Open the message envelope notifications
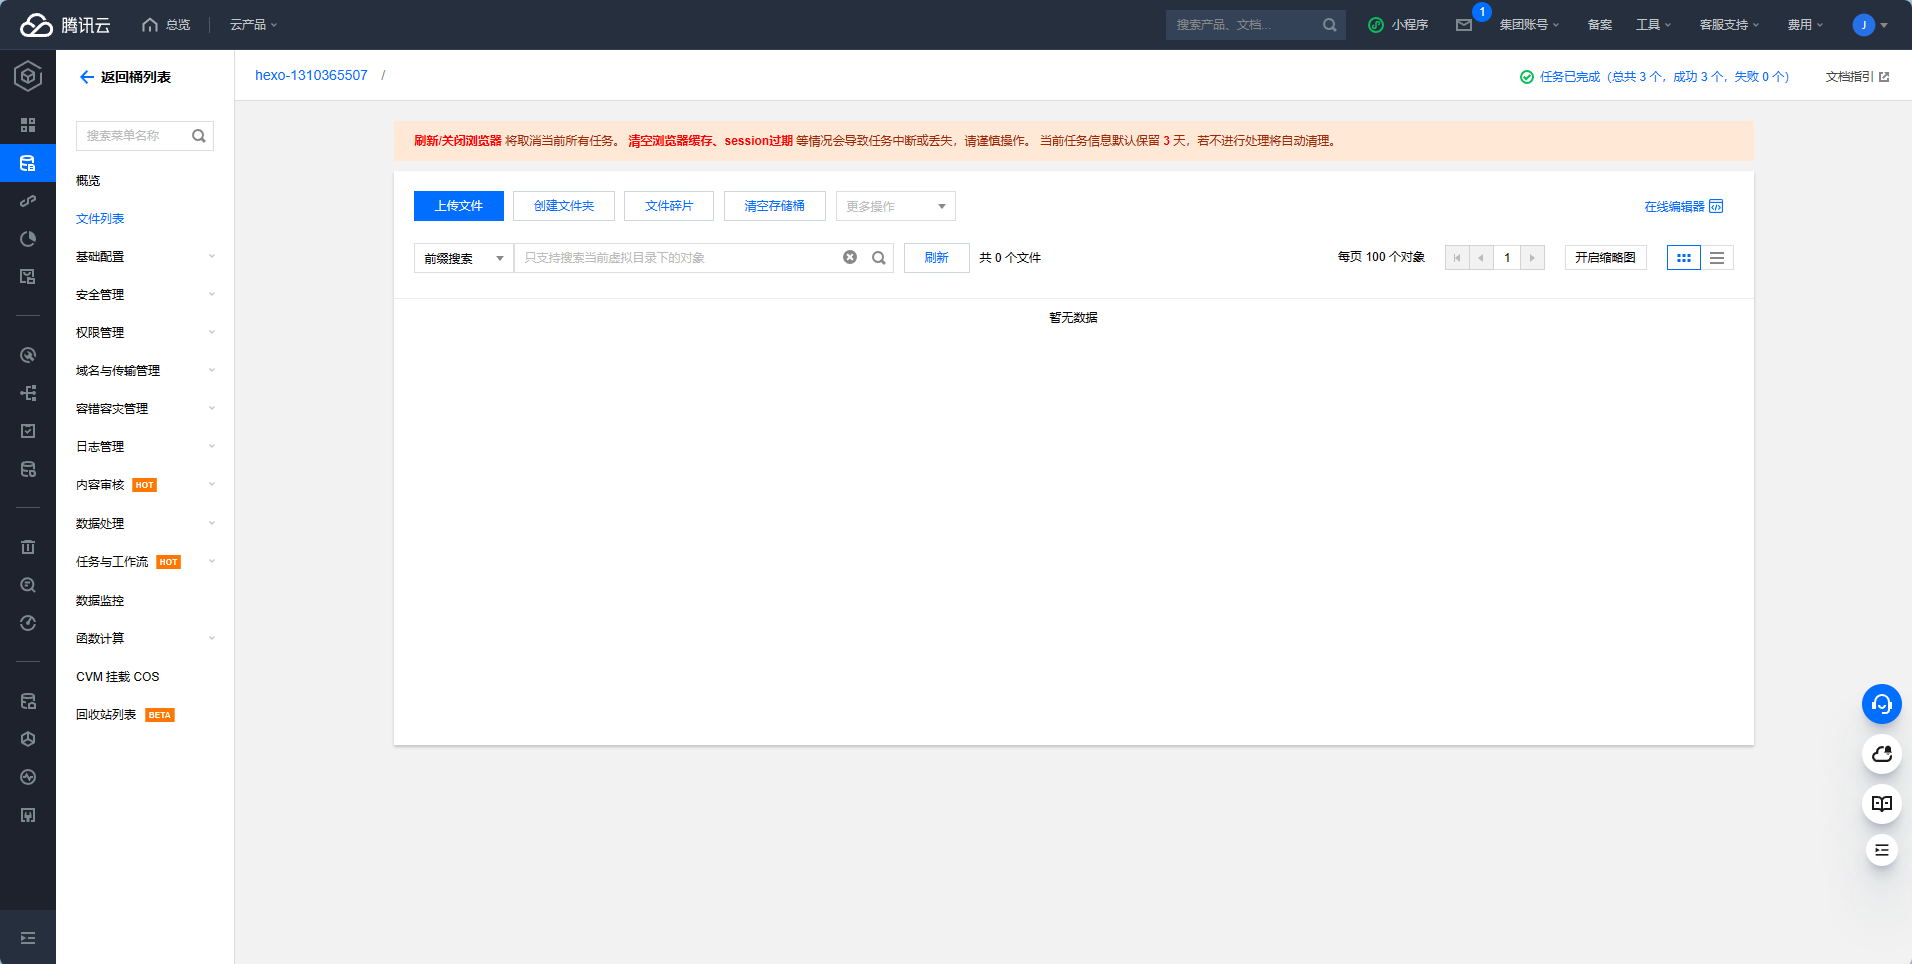 tap(1464, 25)
